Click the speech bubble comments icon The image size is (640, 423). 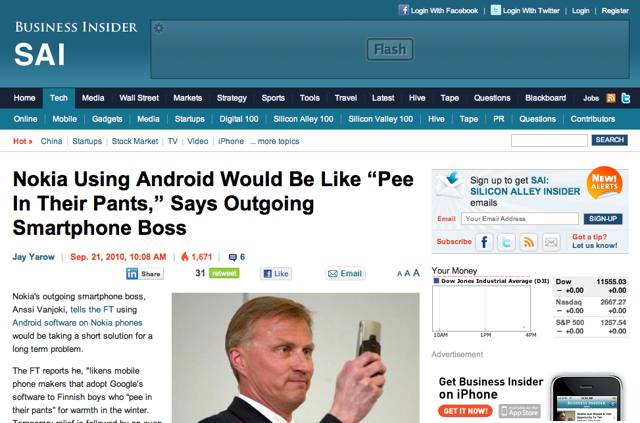(x=233, y=257)
